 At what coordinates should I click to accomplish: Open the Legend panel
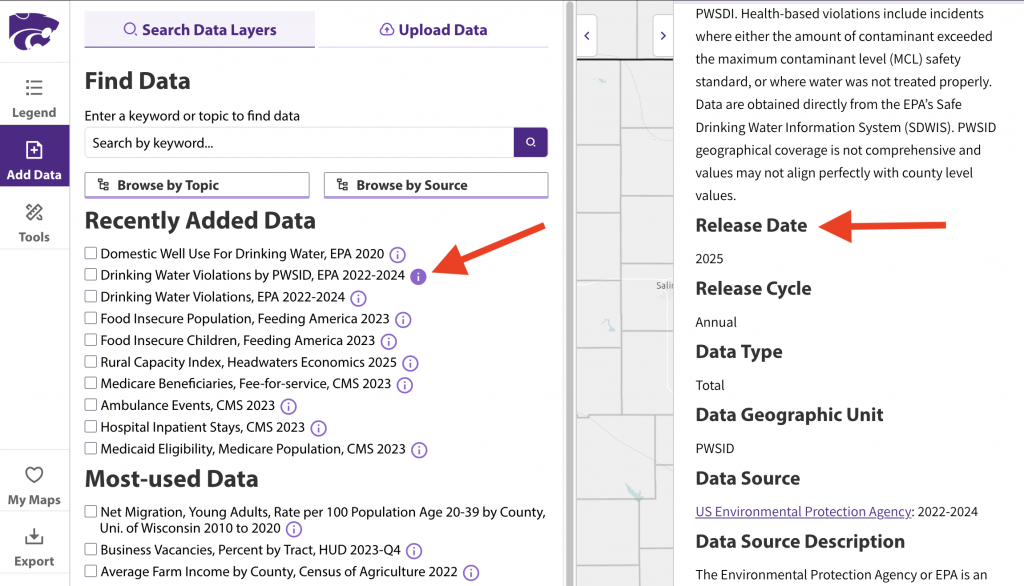point(34,97)
